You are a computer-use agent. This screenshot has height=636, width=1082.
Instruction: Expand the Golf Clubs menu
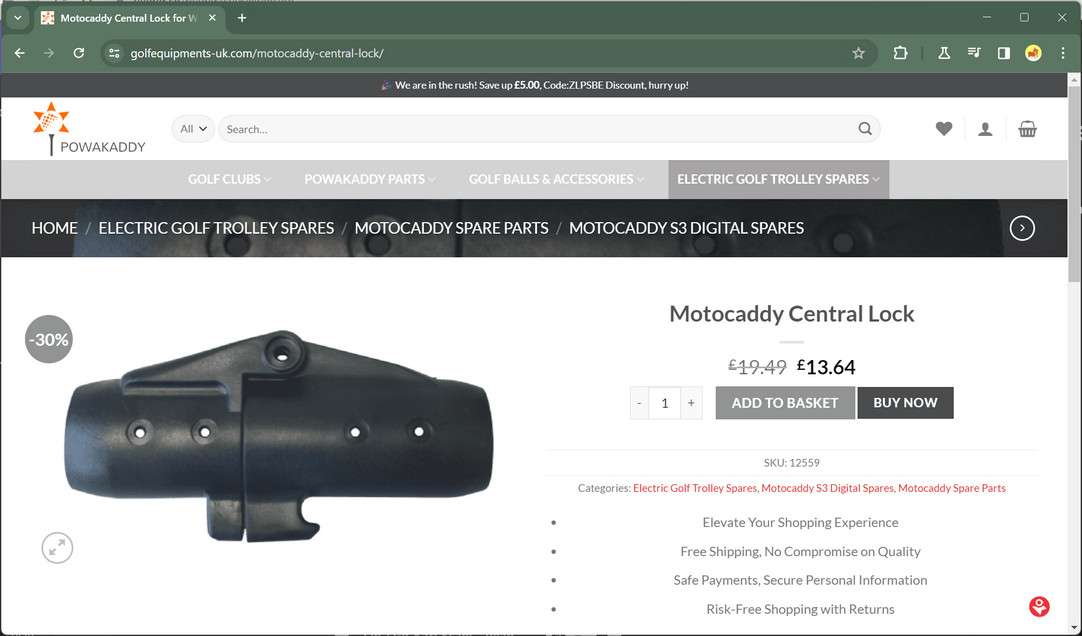pos(229,179)
